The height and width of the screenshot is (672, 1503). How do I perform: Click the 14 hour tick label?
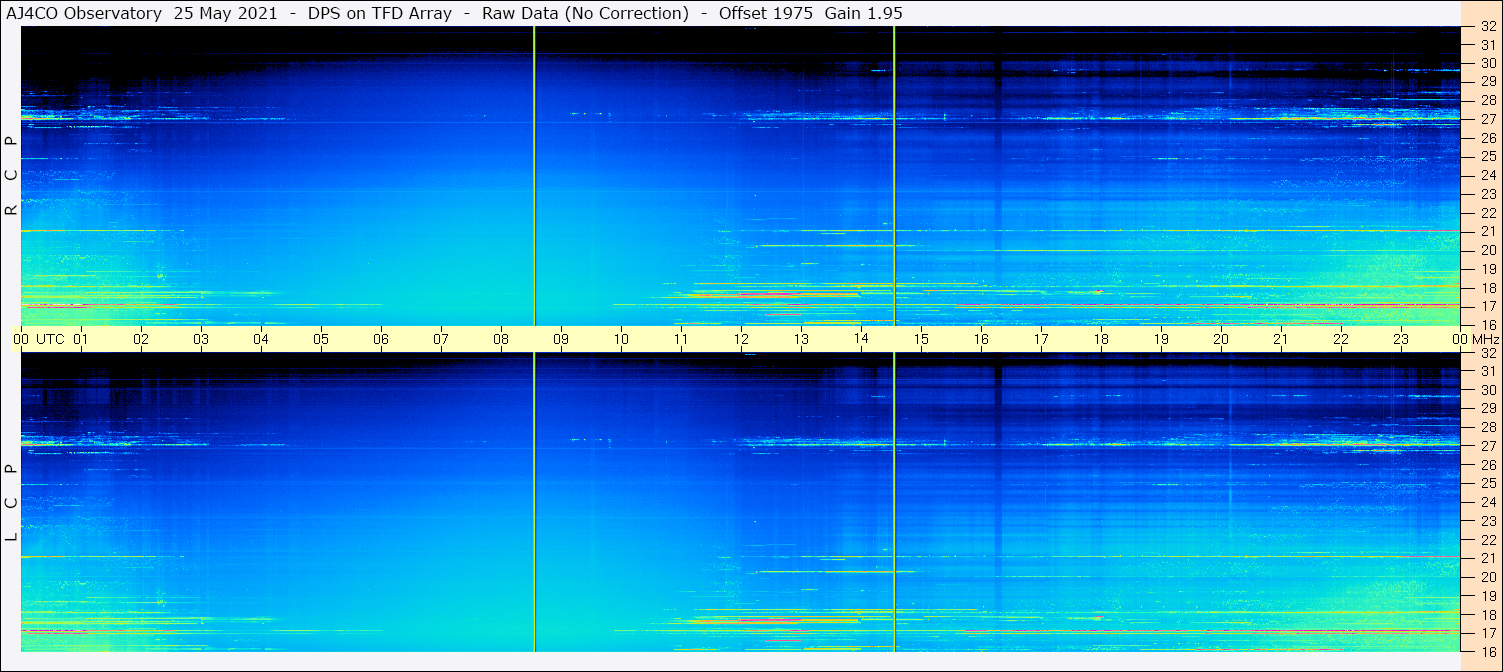861,339
